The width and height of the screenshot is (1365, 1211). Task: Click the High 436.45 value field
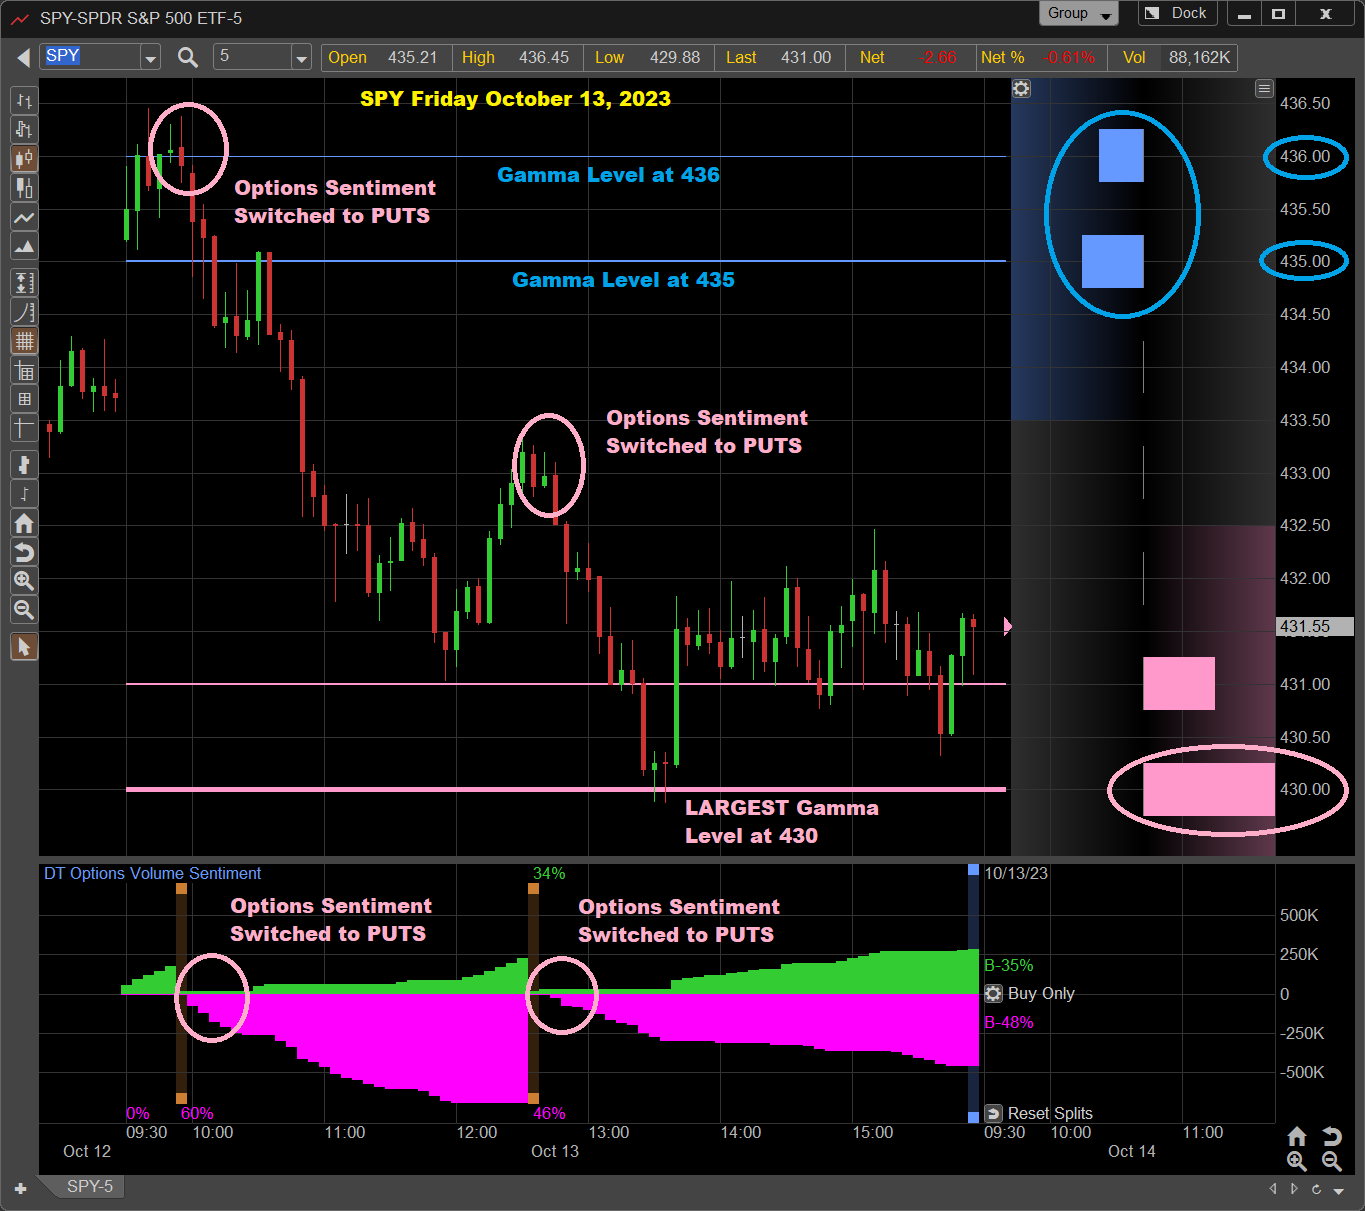(x=517, y=58)
